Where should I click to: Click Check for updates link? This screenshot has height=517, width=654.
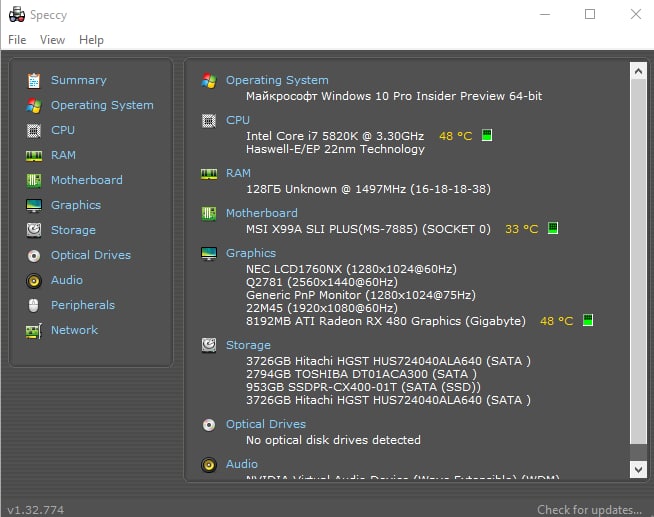(589, 510)
